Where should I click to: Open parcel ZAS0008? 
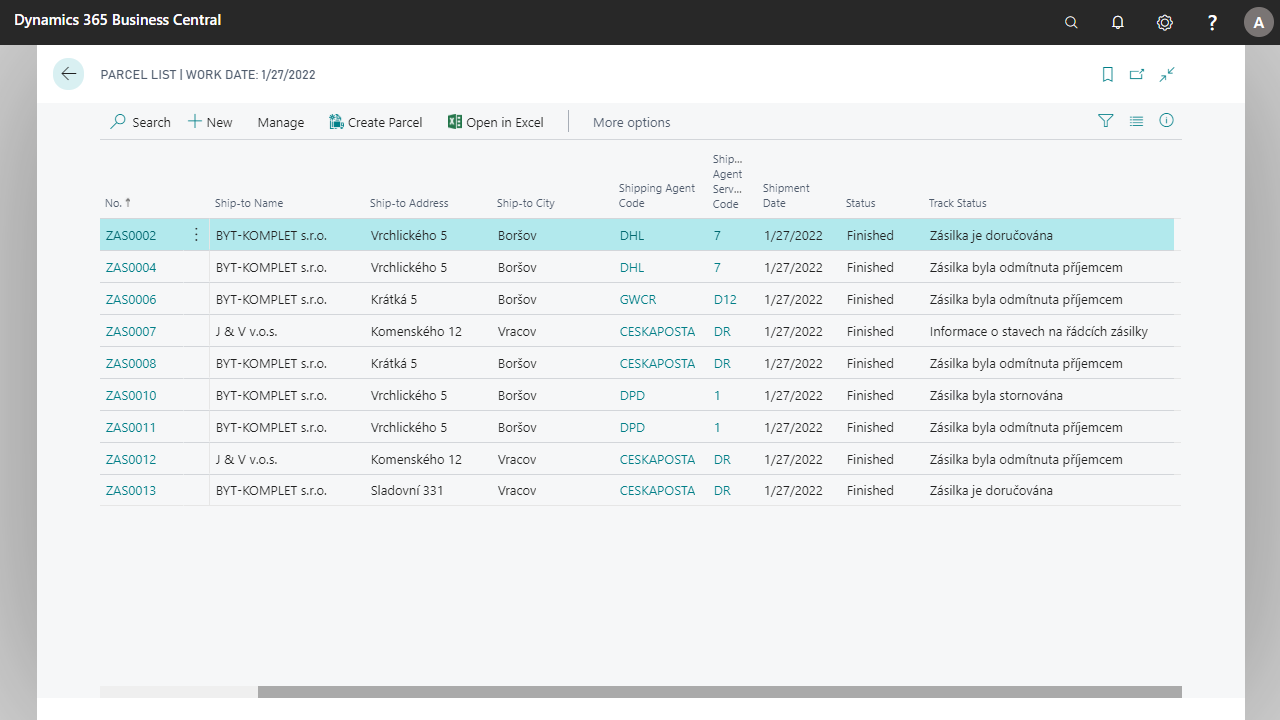pyautogui.click(x=131, y=364)
